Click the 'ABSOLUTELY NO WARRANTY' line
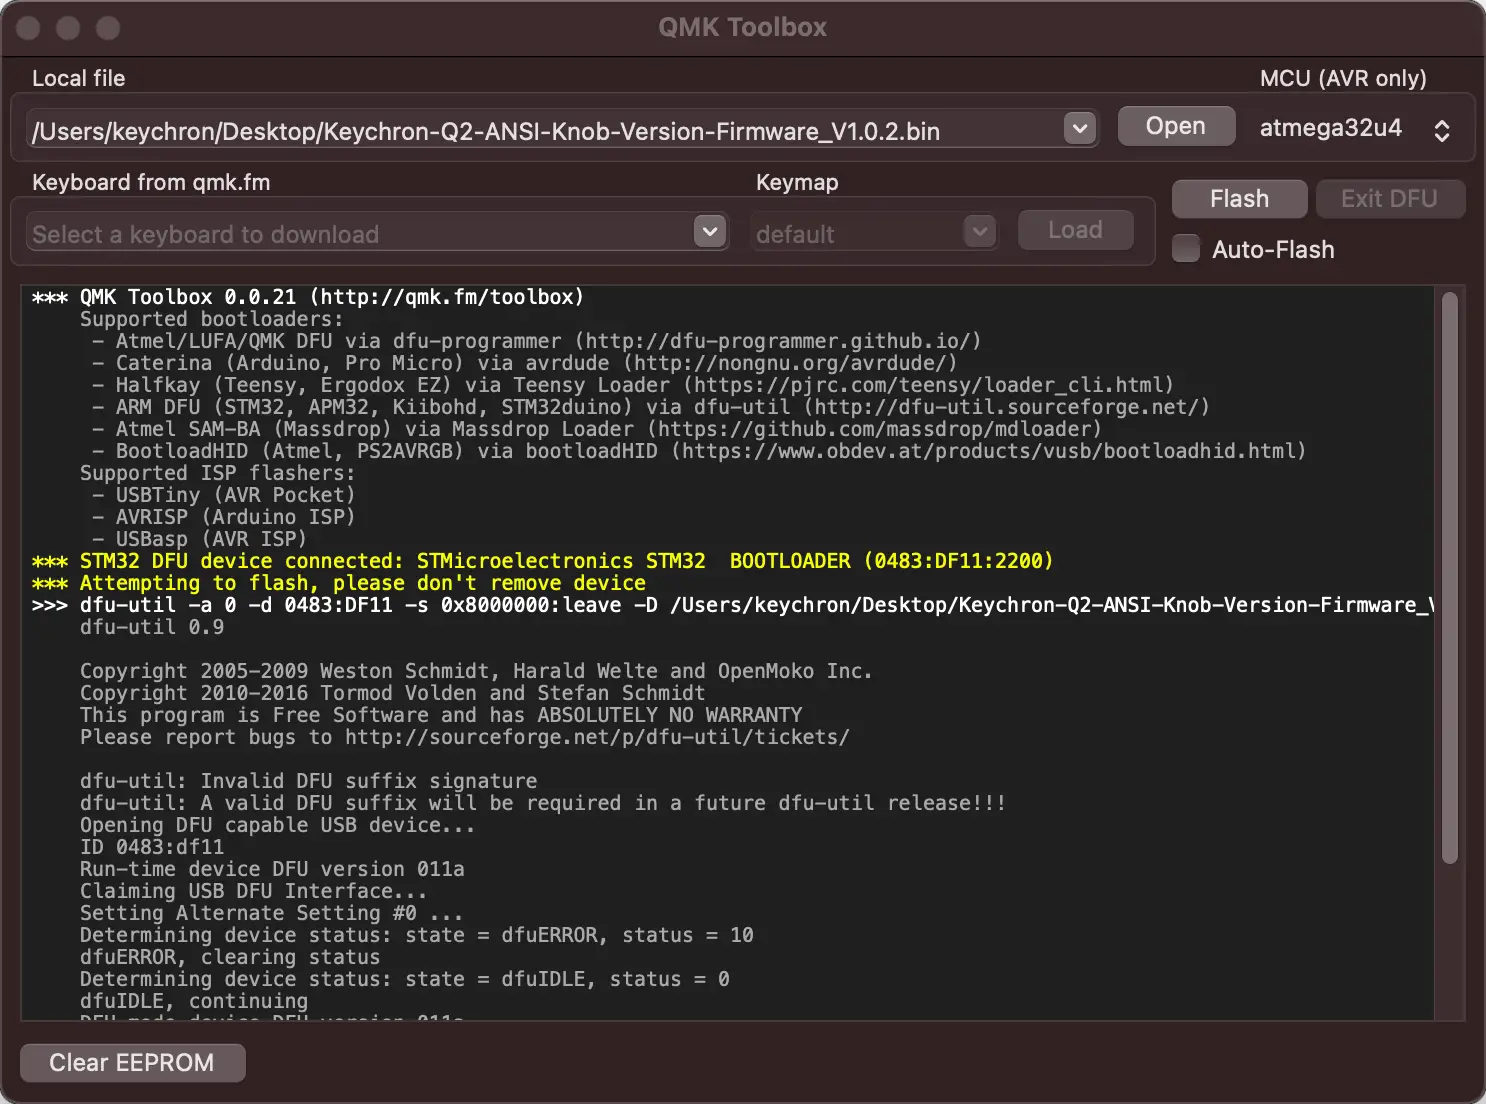 [441, 715]
